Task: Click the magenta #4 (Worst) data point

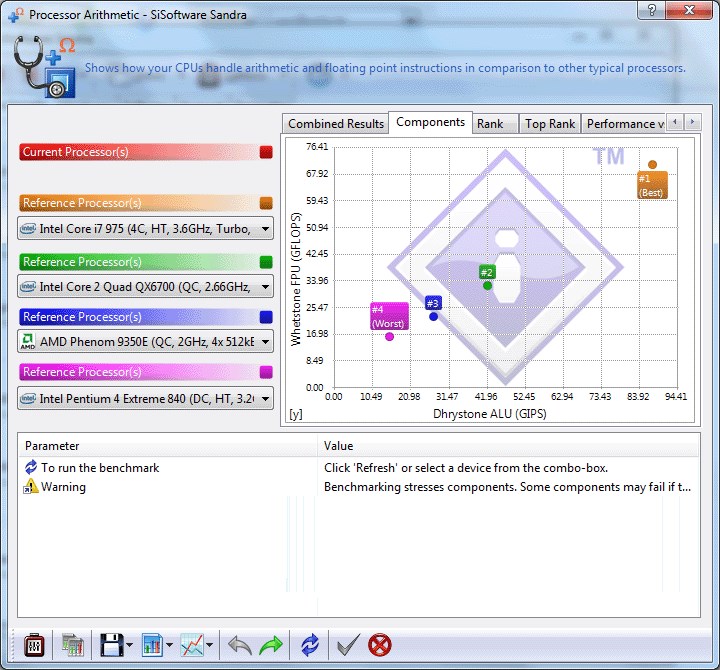Action: click(389, 337)
